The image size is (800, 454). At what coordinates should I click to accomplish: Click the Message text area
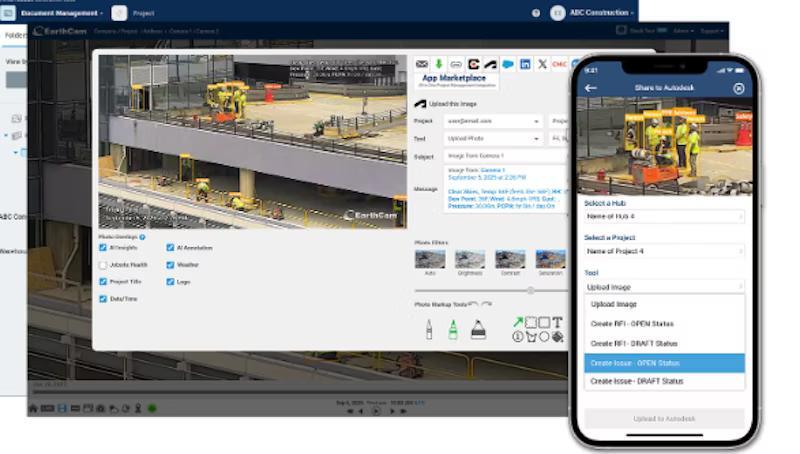[506, 189]
